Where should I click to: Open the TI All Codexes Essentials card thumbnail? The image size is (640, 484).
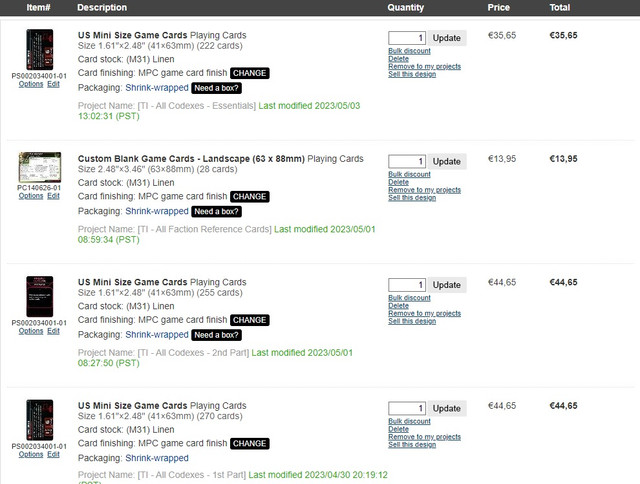(40, 49)
